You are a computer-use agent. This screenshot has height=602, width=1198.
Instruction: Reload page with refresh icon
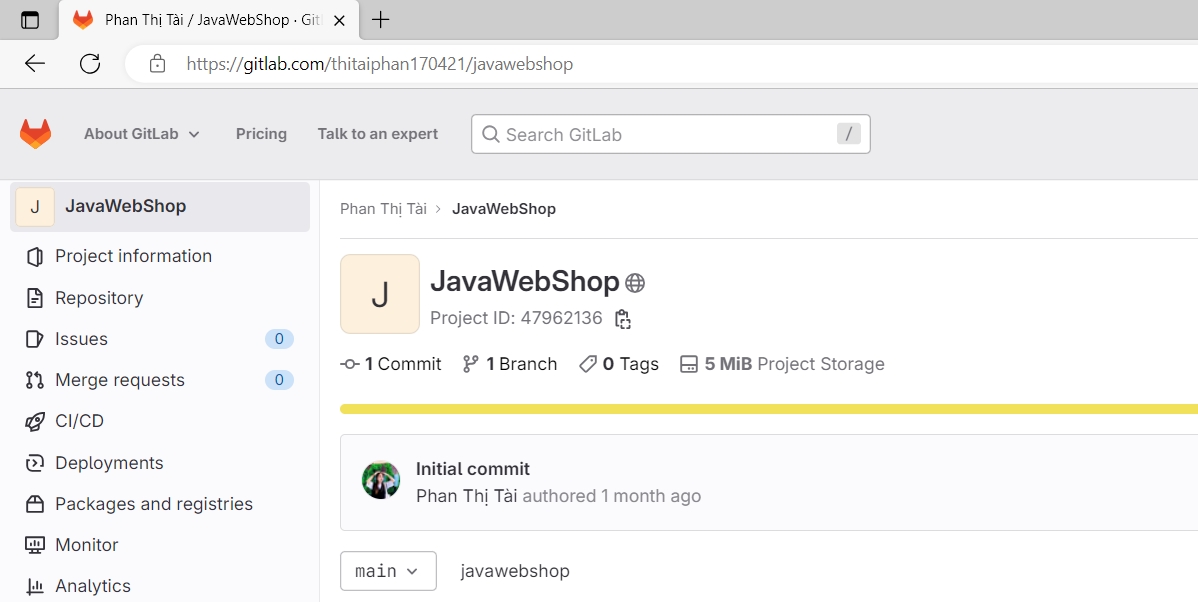coord(90,63)
